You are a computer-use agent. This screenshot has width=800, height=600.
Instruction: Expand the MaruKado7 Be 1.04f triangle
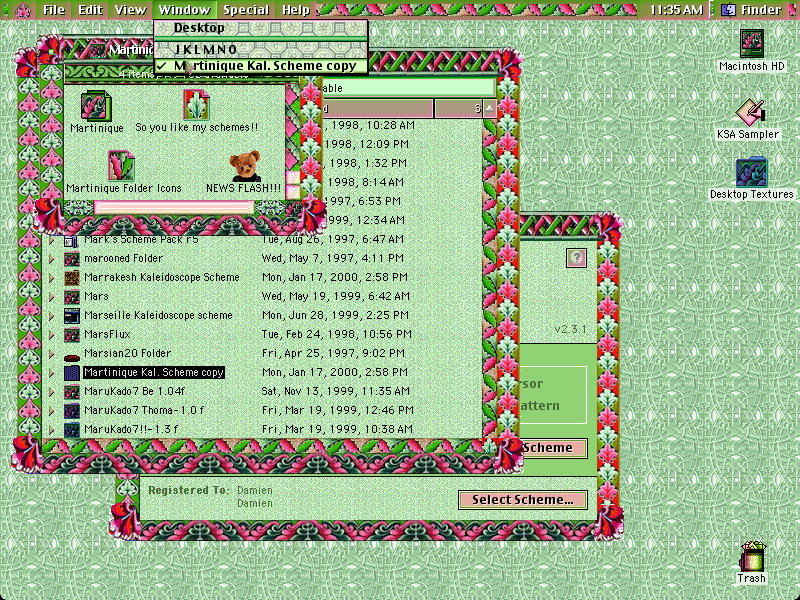click(52, 392)
